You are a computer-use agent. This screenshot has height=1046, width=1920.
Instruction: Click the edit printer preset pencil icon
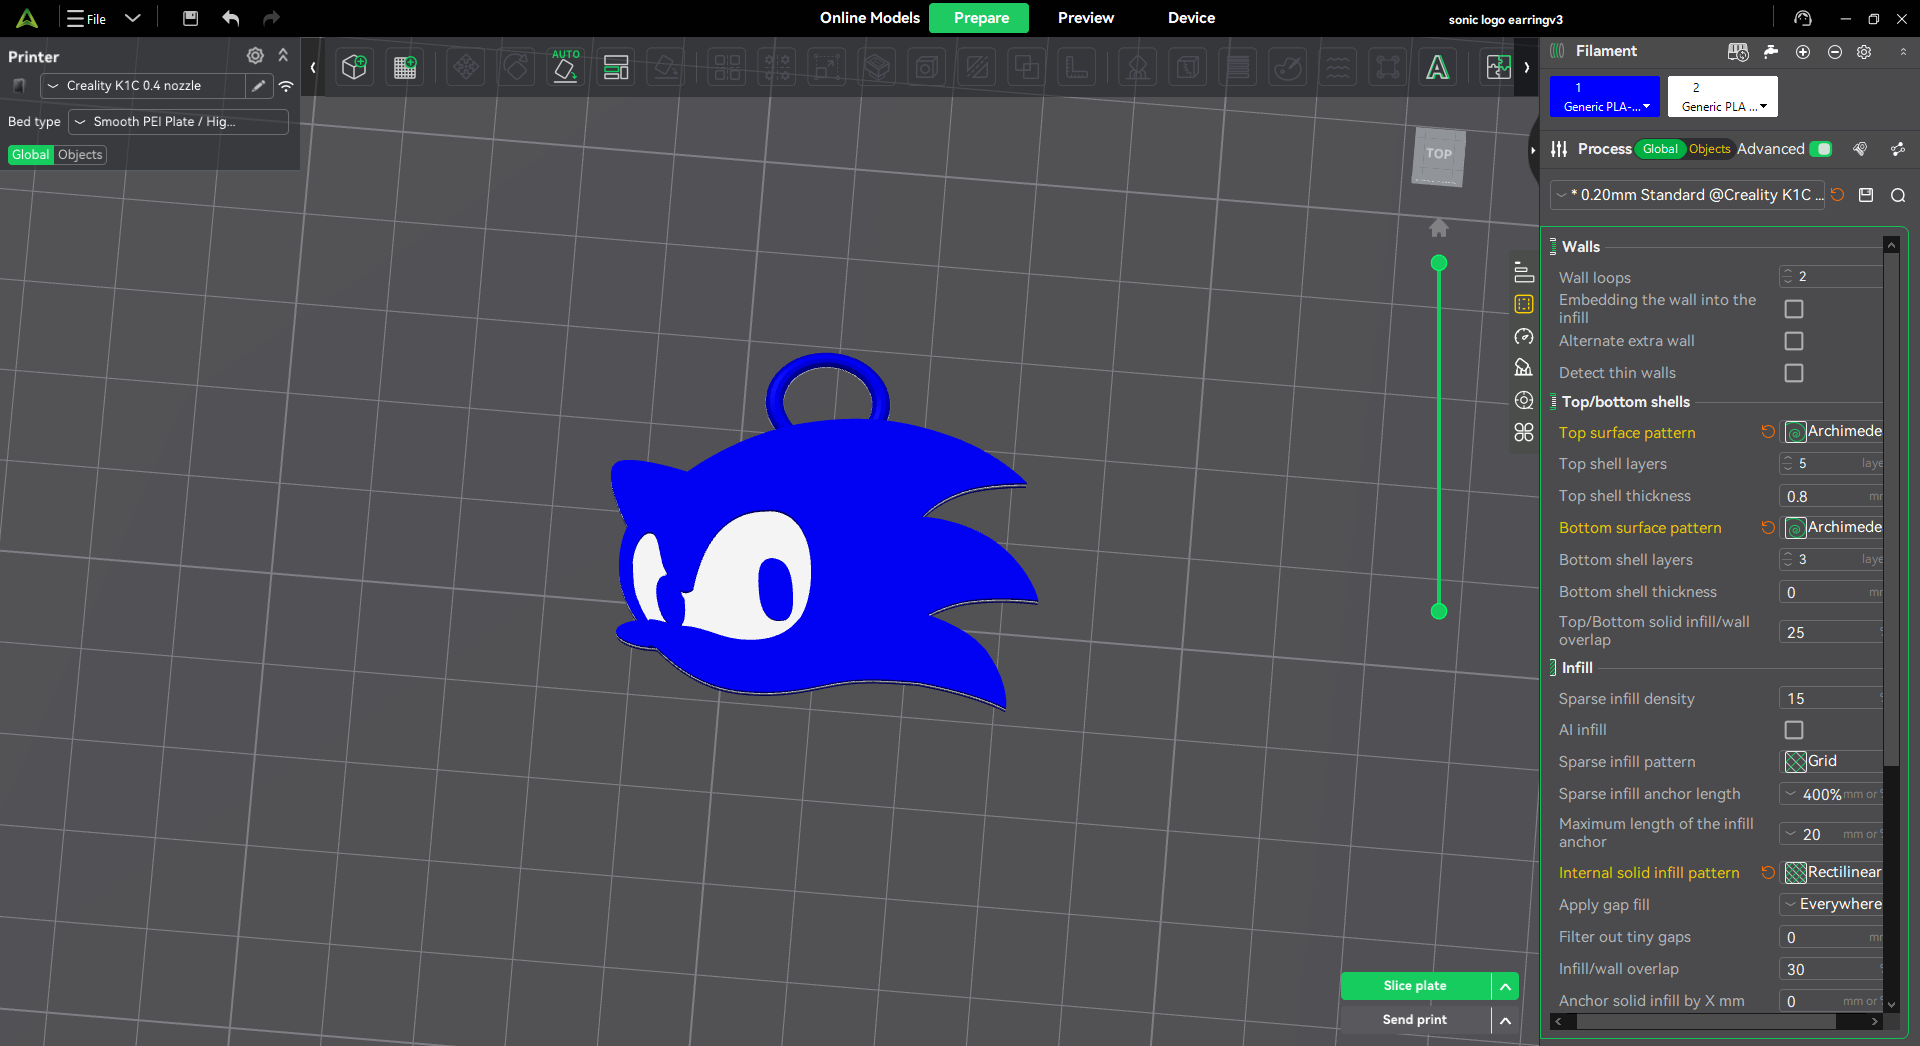(x=259, y=86)
